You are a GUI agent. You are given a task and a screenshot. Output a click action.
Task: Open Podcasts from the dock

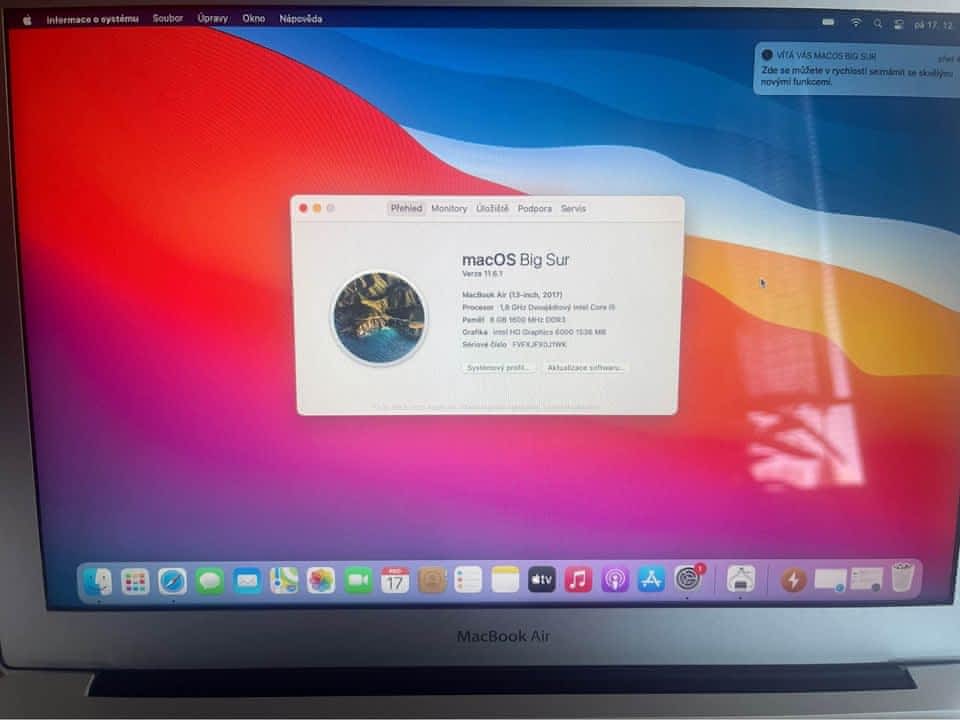point(615,579)
